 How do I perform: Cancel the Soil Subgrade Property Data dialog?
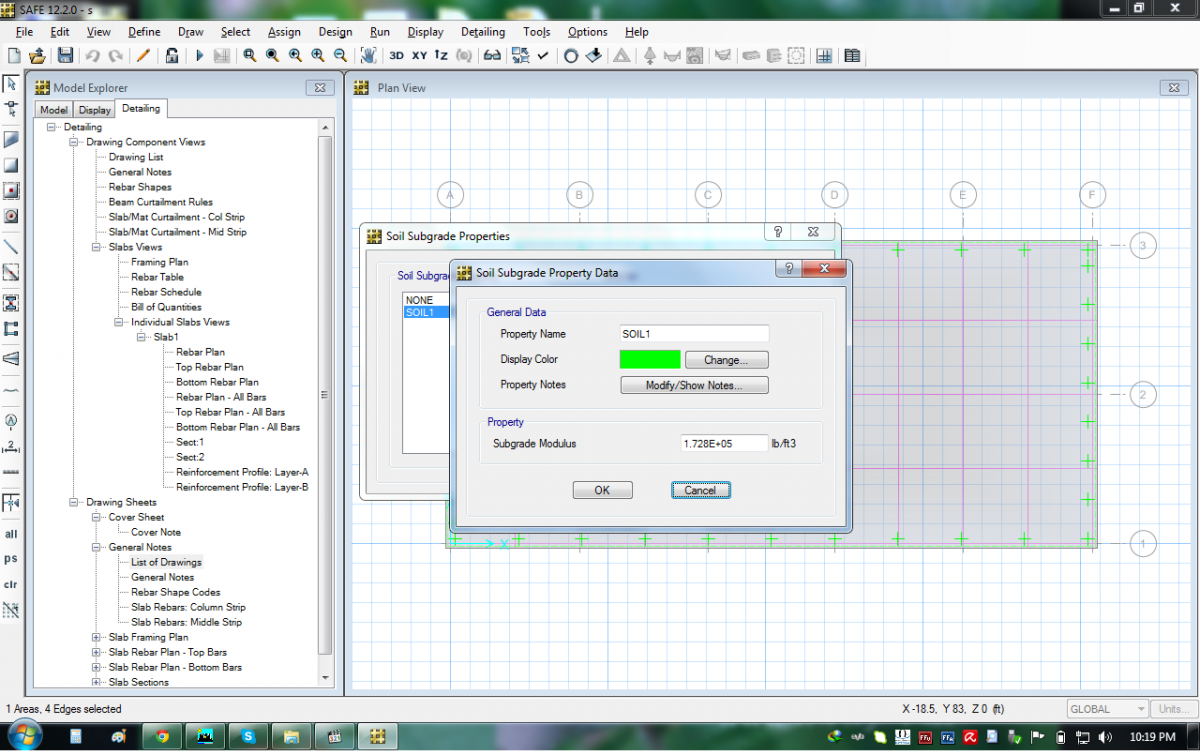pos(700,490)
